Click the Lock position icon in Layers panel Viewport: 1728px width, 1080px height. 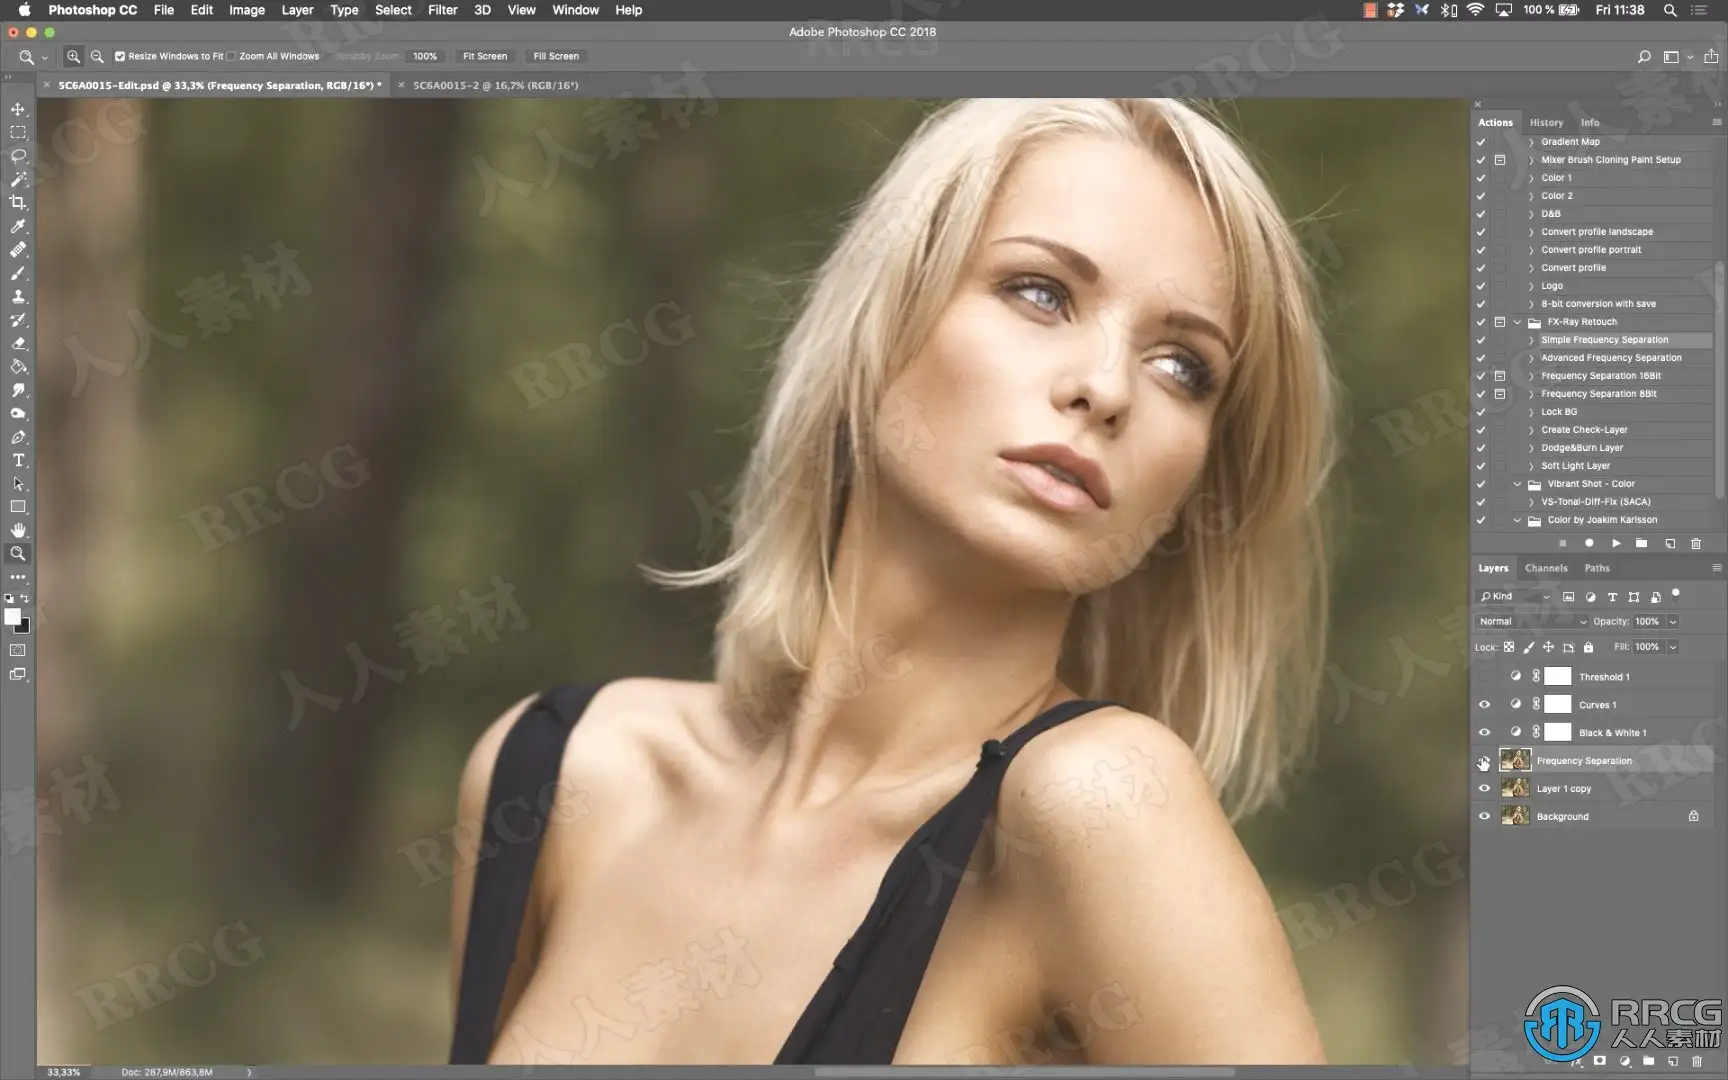point(1548,647)
